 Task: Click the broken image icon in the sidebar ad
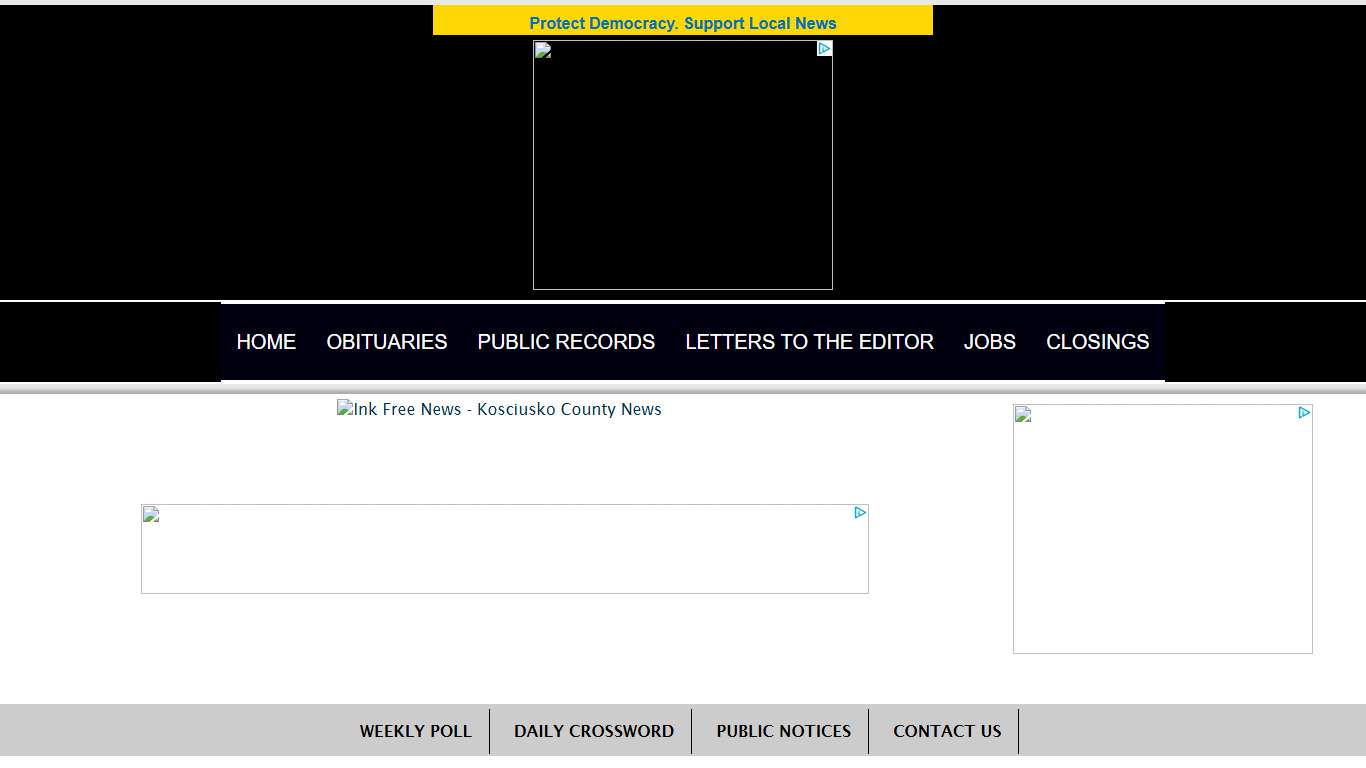point(1023,415)
